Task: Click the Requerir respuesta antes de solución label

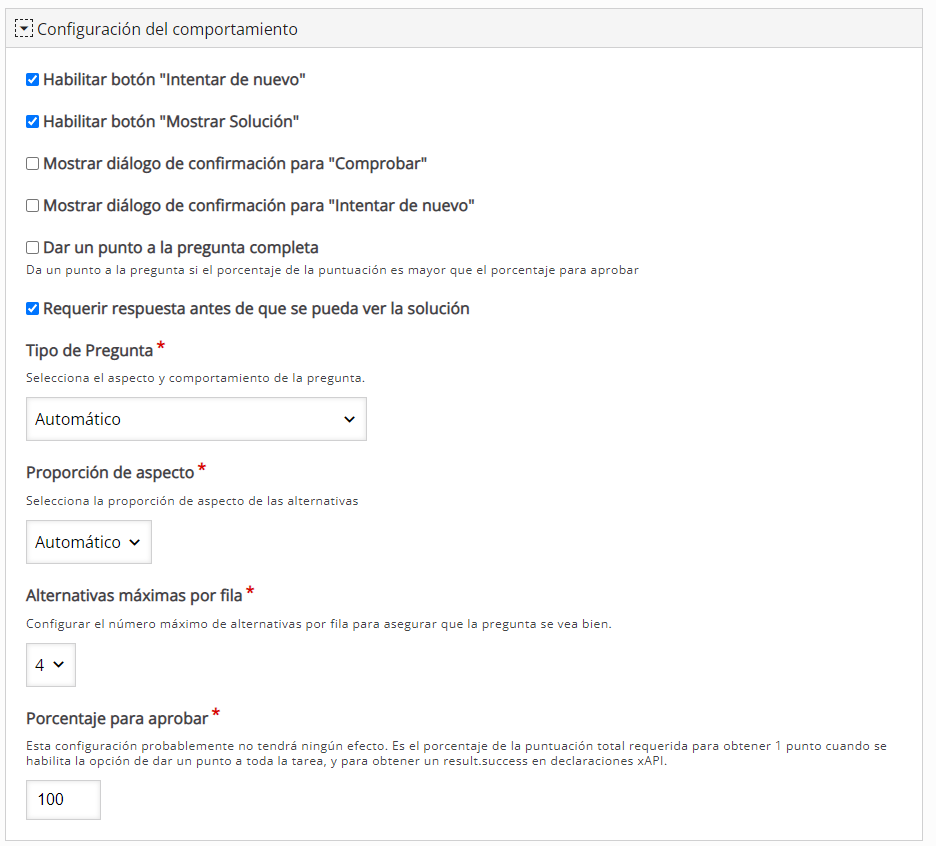Action: (256, 309)
